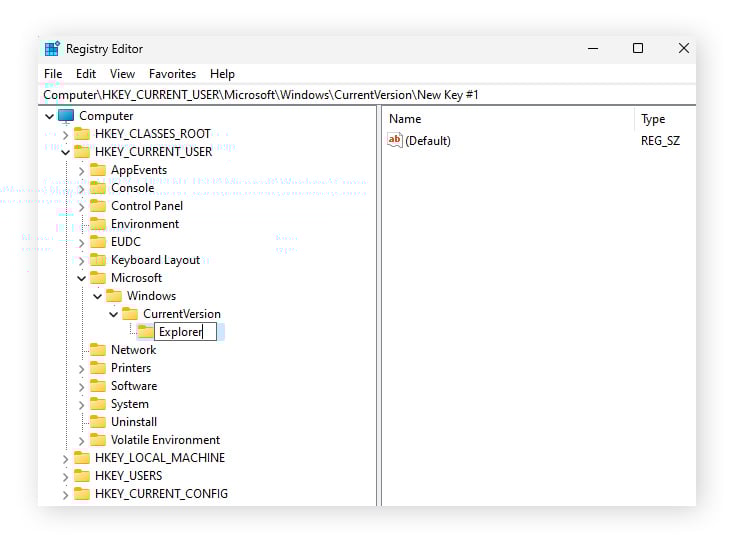This screenshot has width=734, height=543.
Task: Expand the Keyboard Layout key
Action: (x=81, y=261)
